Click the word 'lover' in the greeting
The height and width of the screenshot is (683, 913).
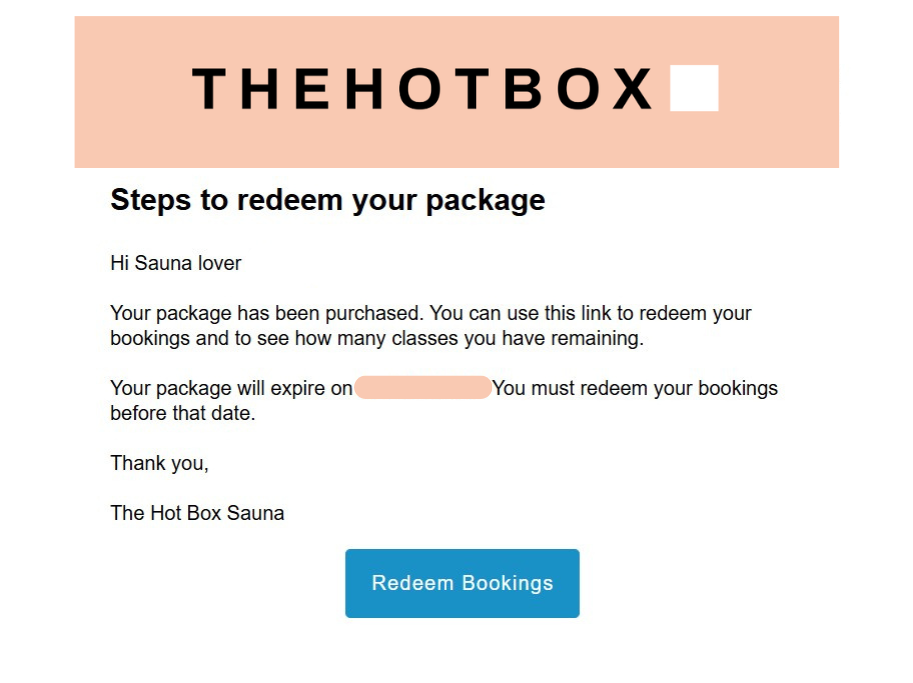tap(218, 264)
